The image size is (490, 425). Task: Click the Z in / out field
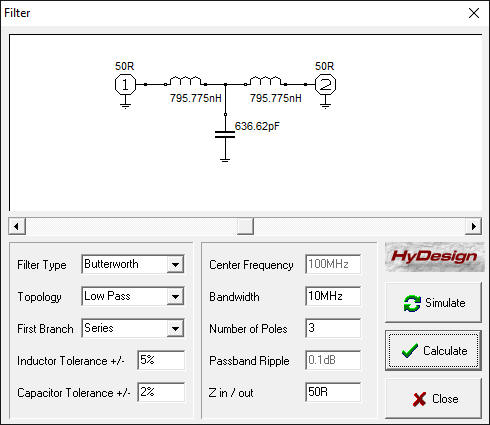pyautogui.click(x=333, y=392)
